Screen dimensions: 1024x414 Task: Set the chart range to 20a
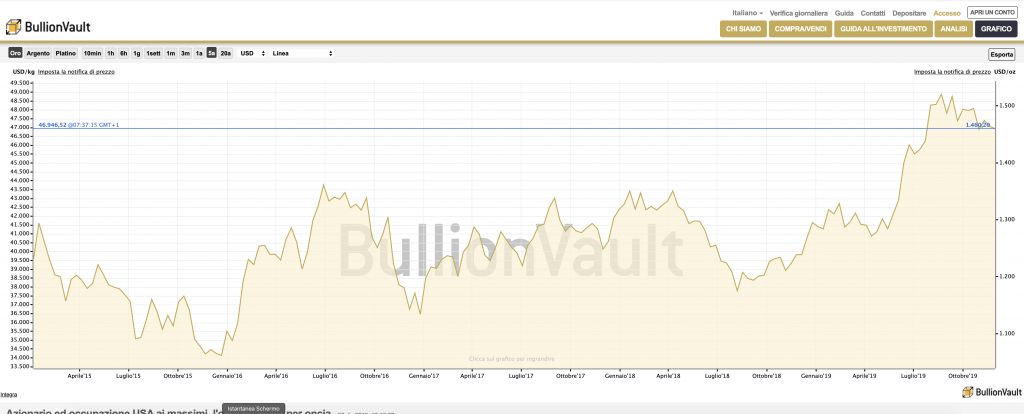pos(225,53)
